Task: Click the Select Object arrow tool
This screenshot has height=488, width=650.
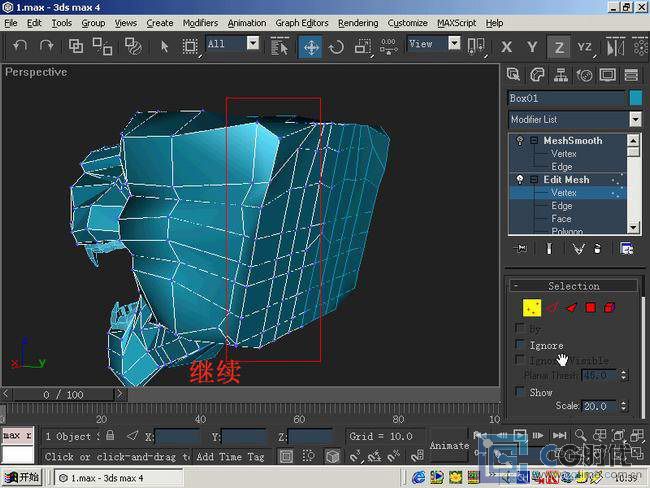Action: (x=165, y=46)
